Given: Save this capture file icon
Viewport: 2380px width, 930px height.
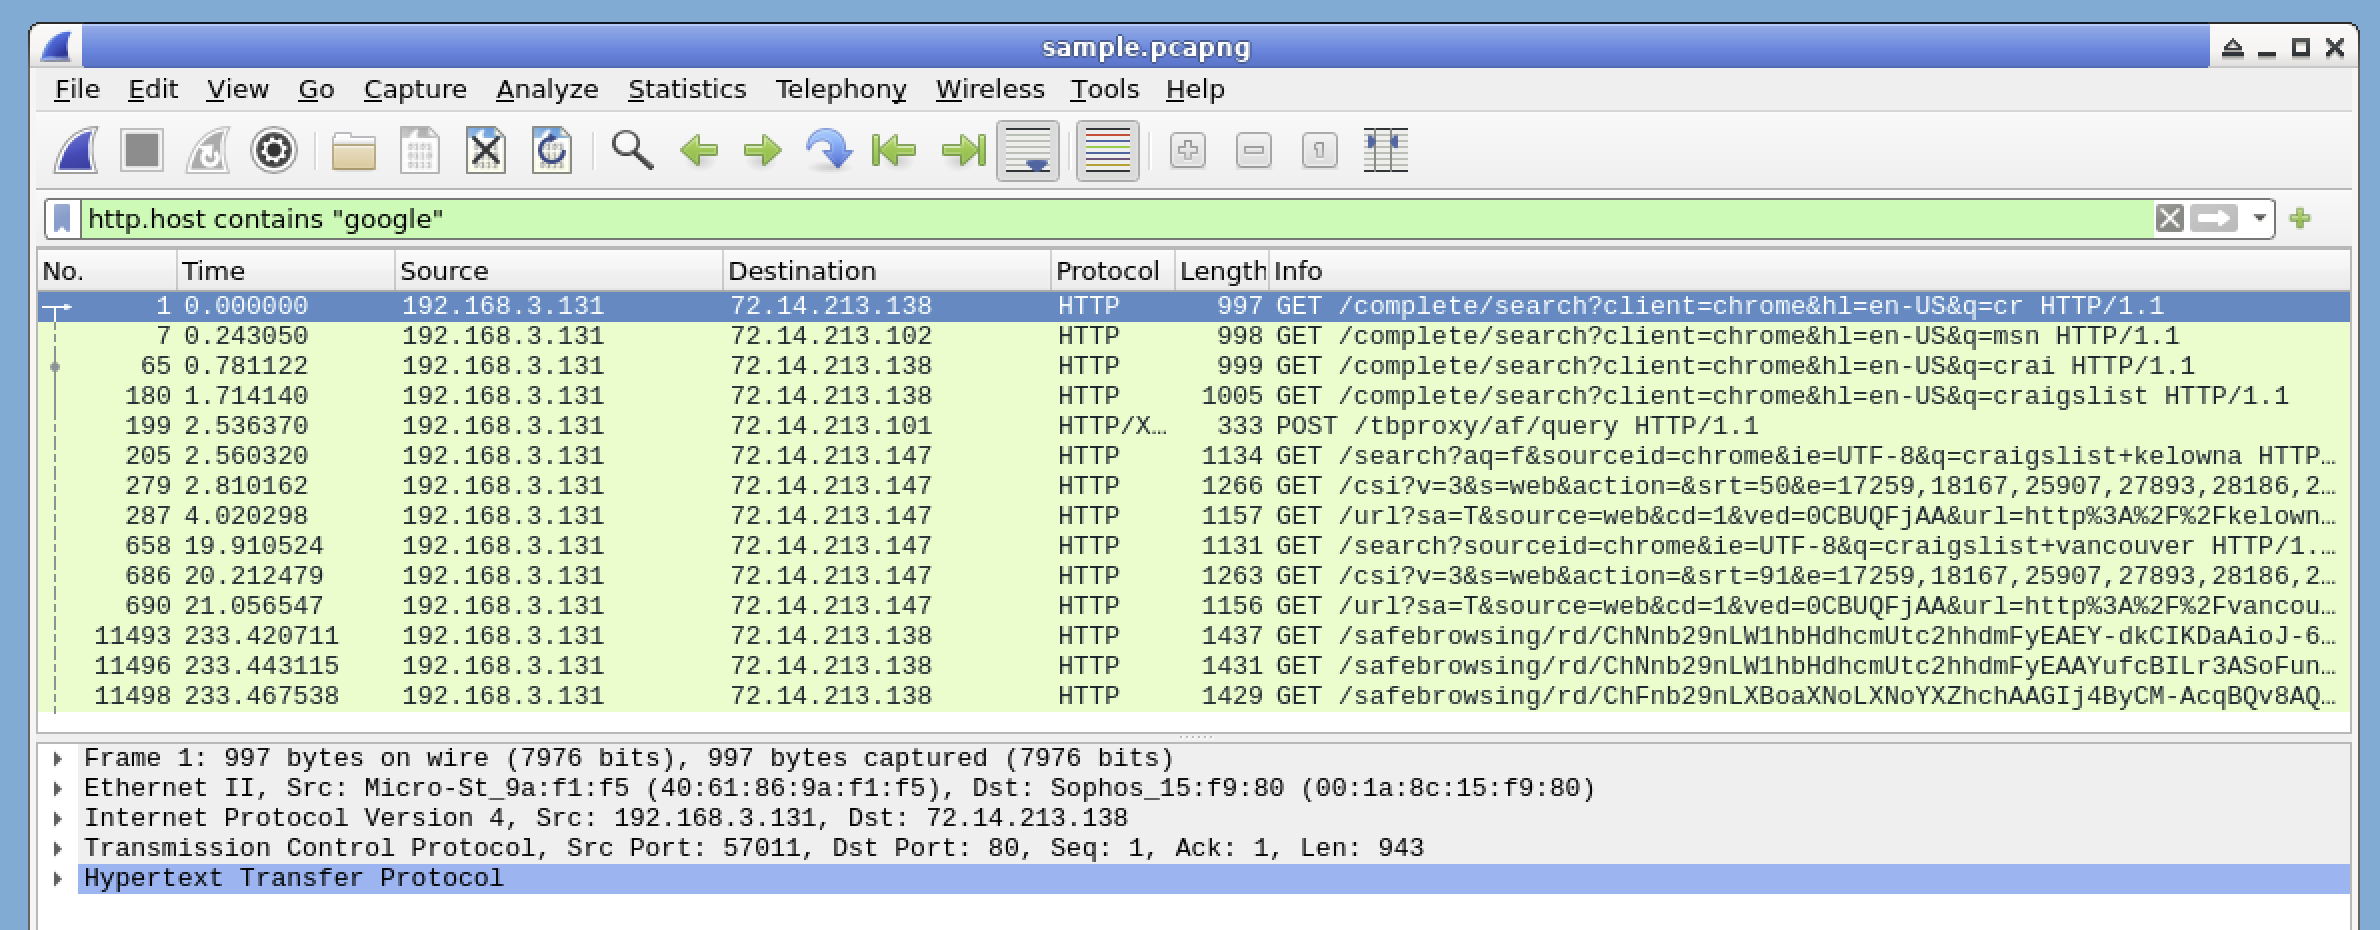Looking at the screenshot, I should (419, 151).
